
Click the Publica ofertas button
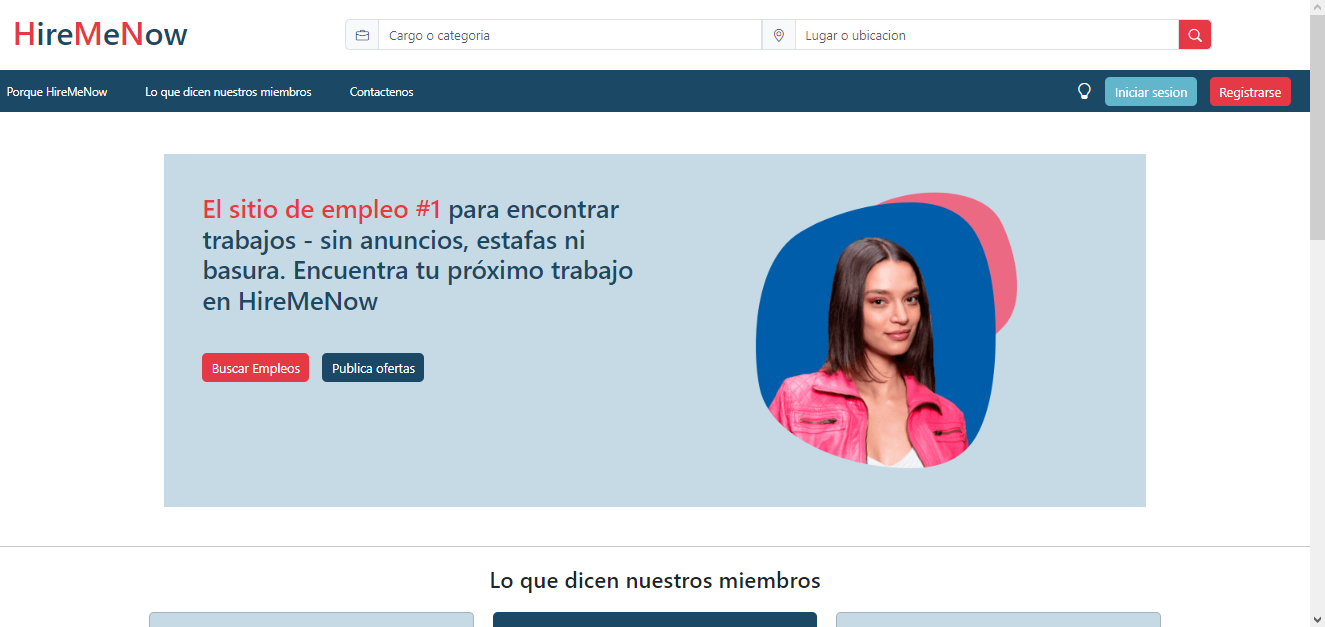373,368
